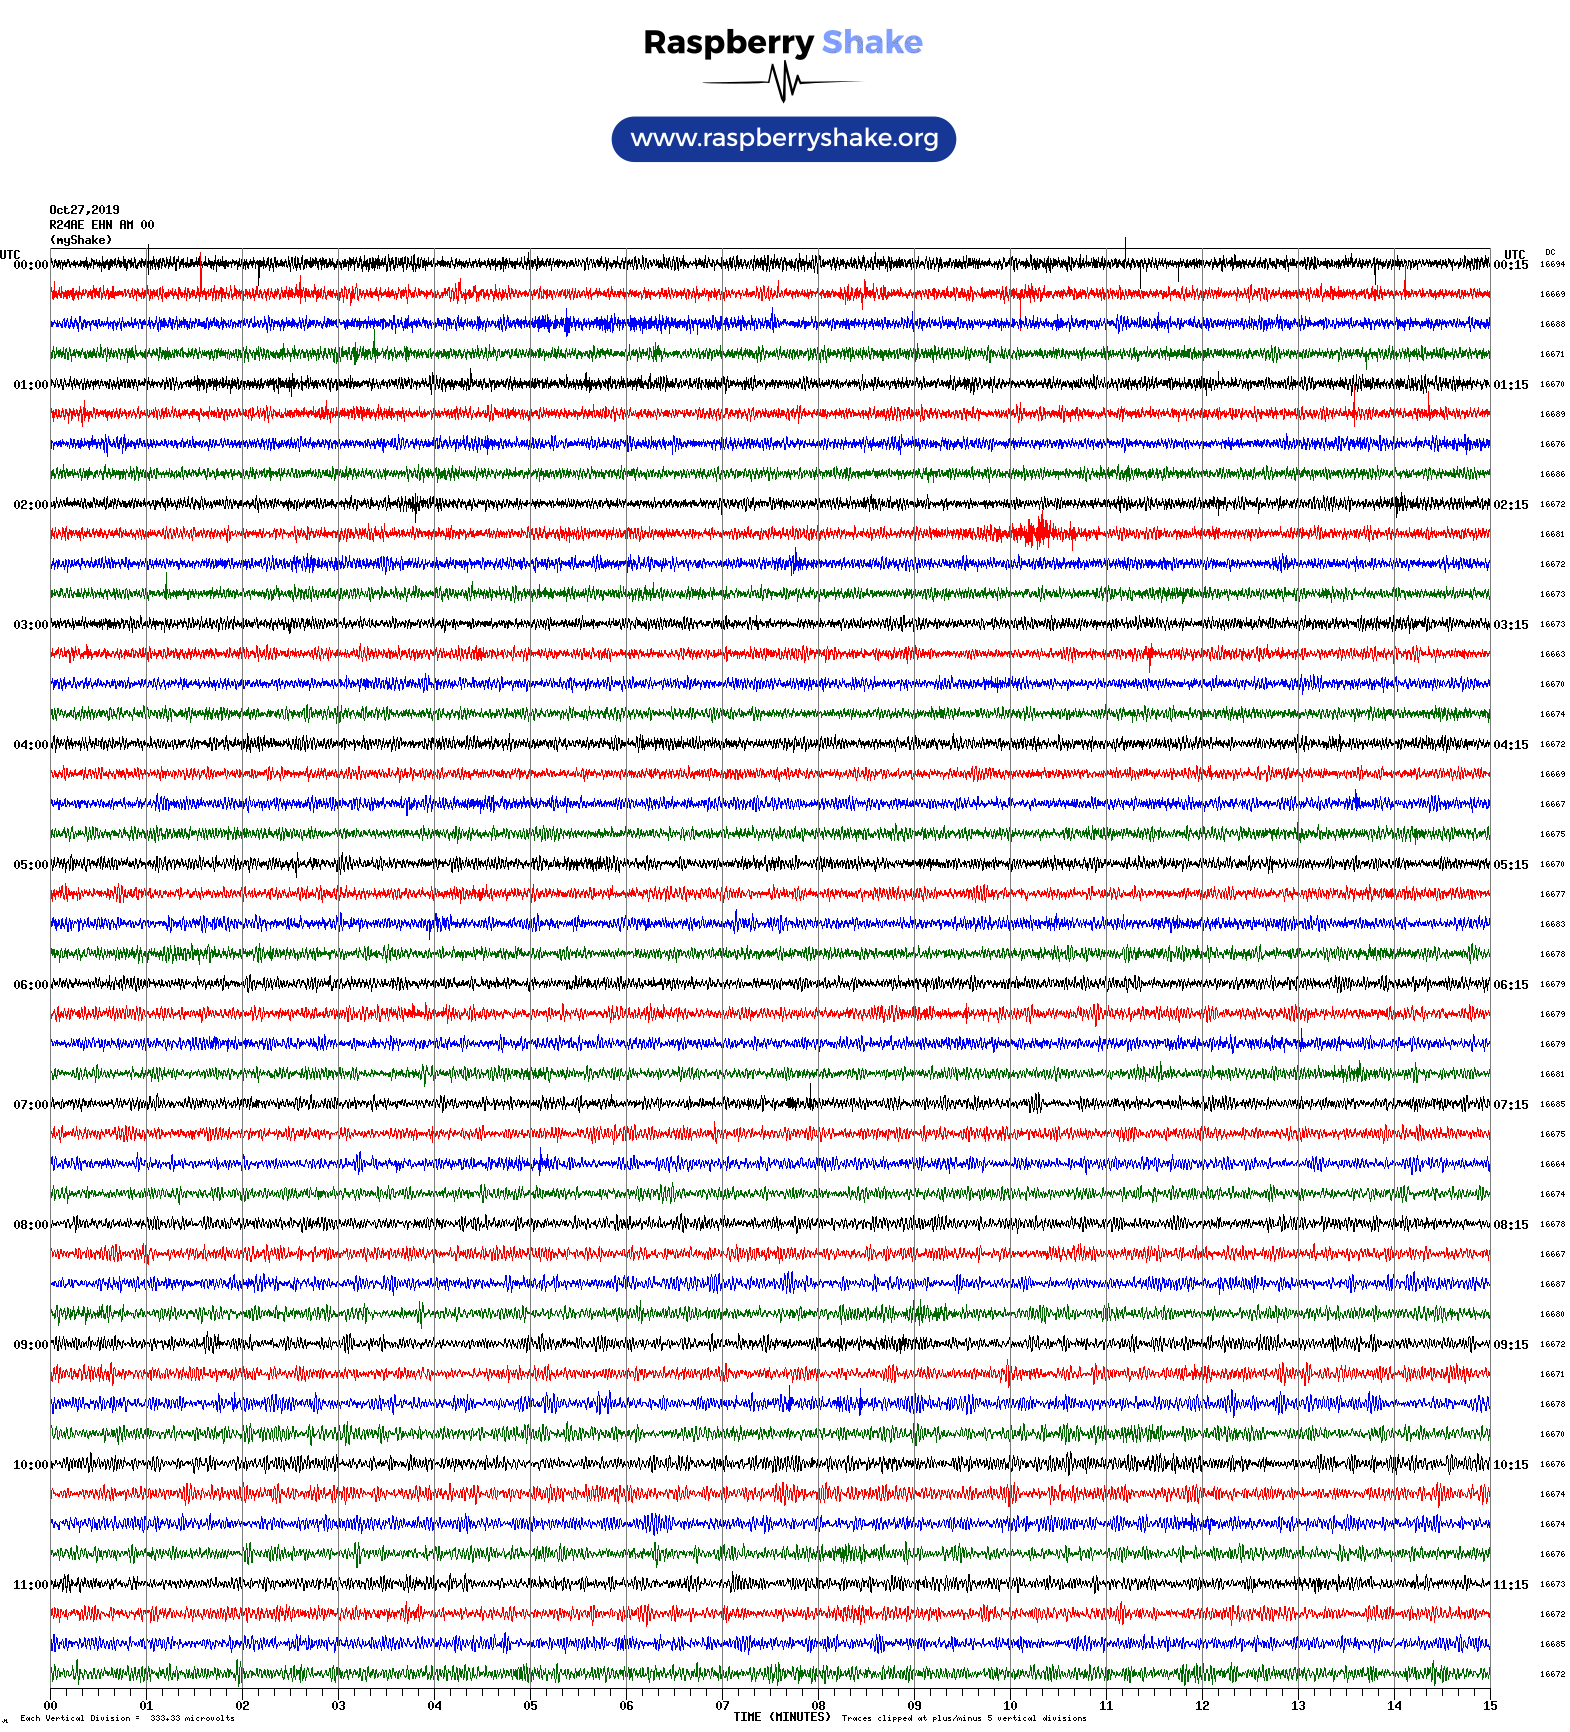Click DC value 16694
The image size is (1570, 1732).
point(1552,264)
